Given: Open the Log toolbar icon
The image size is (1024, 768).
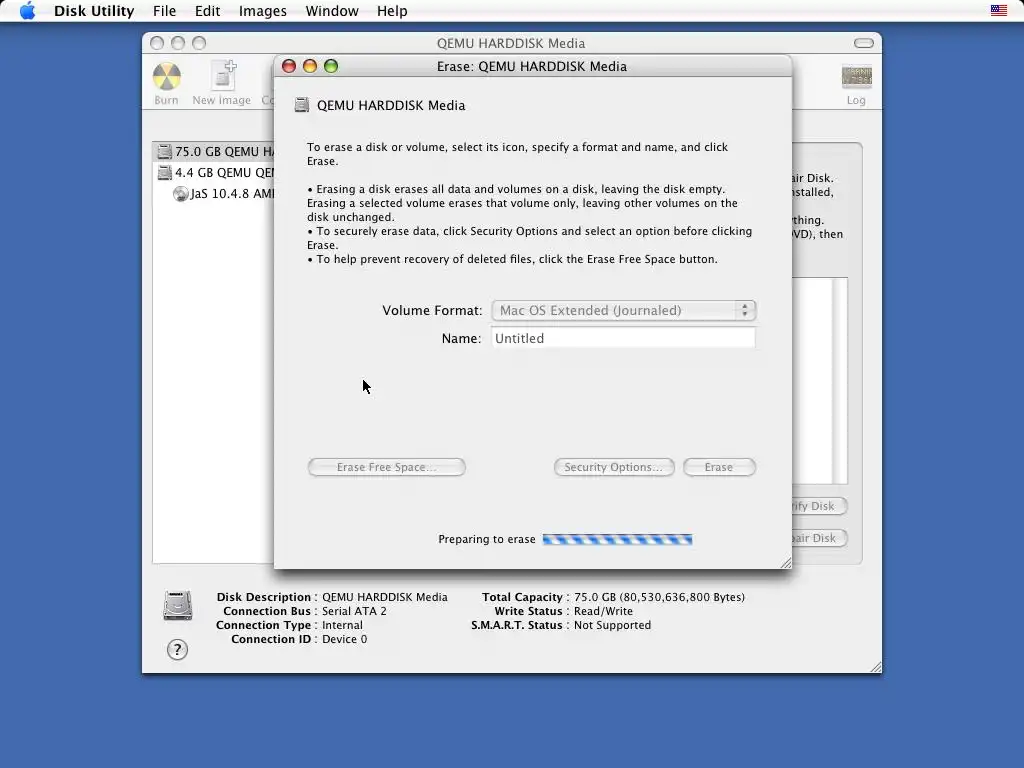Looking at the screenshot, I should (x=856, y=76).
